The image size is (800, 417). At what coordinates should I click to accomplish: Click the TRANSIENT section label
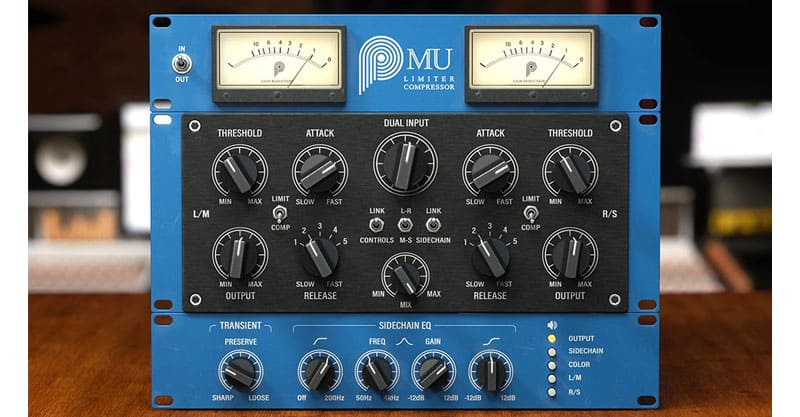click(x=240, y=326)
